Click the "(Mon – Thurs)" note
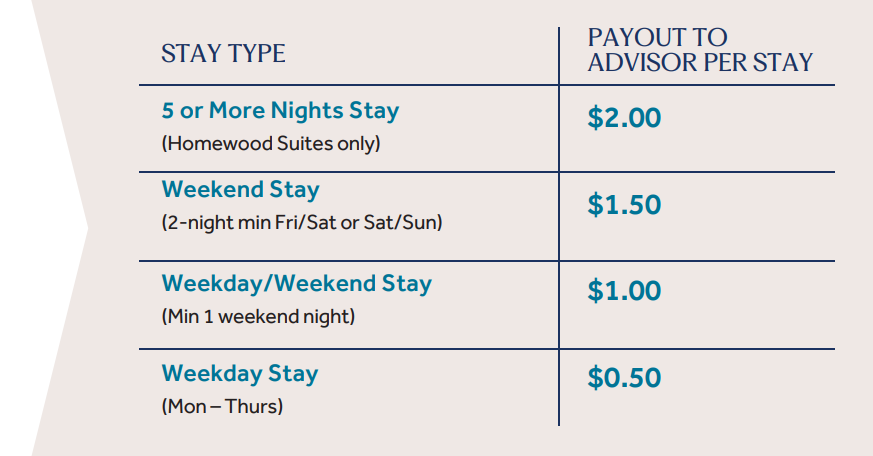Screen dimensions: 873x456 (220, 407)
